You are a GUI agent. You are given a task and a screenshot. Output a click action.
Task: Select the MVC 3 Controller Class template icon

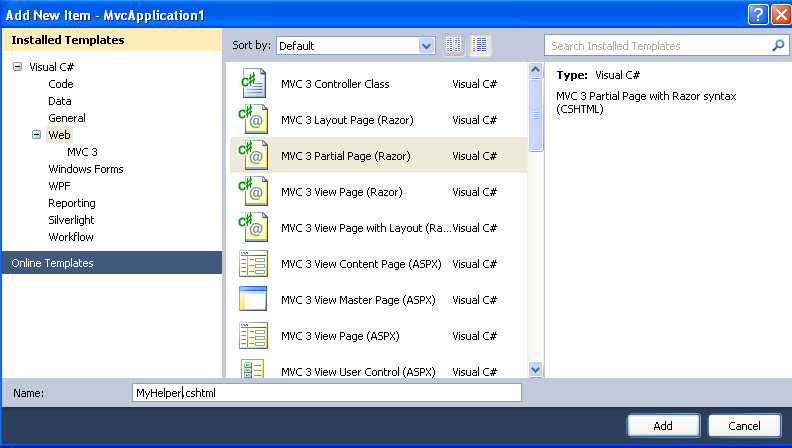(252, 84)
